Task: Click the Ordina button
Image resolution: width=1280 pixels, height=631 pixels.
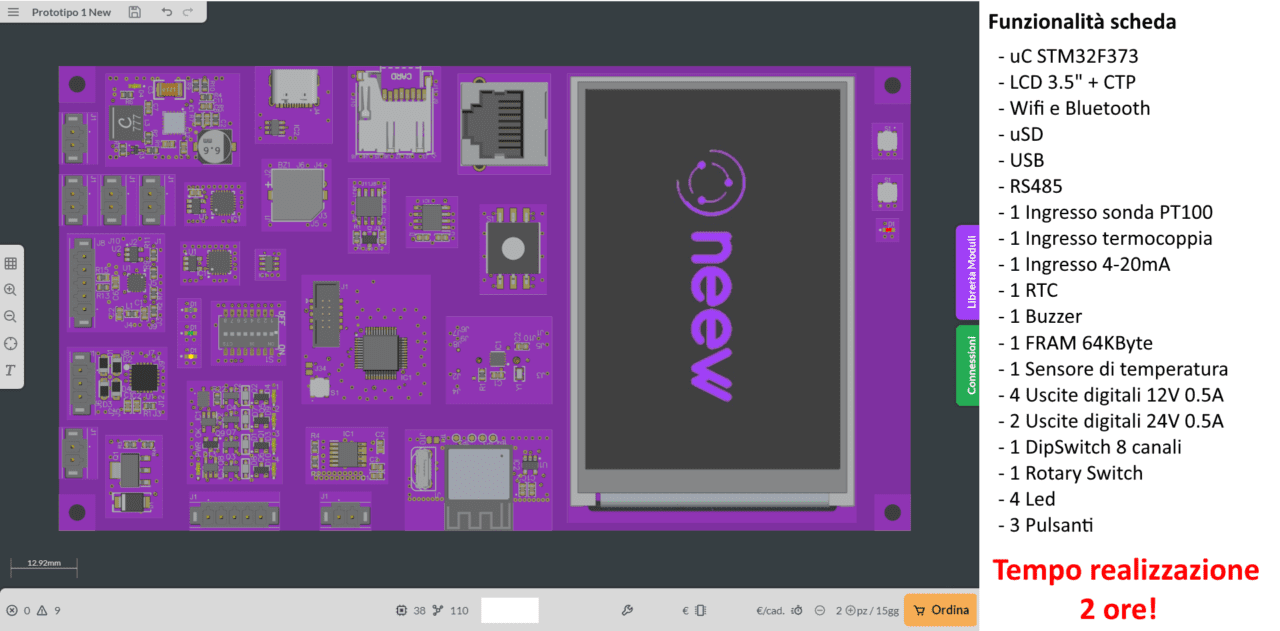Action: click(x=940, y=610)
